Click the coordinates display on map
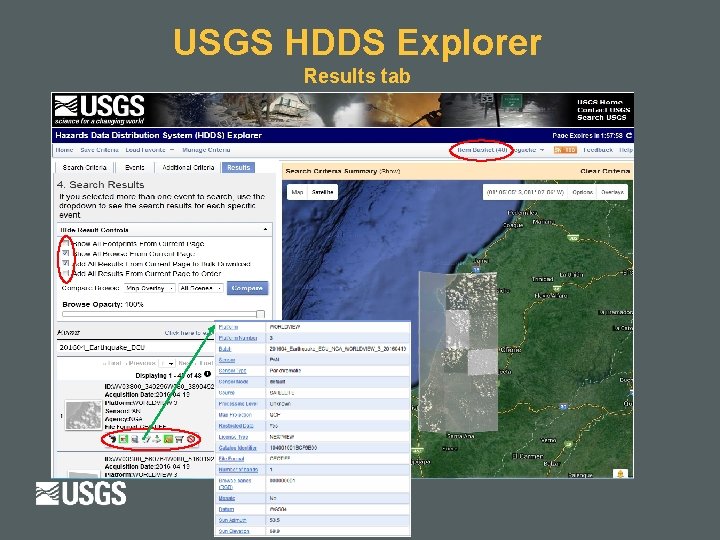 pyautogui.click(x=526, y=192)
